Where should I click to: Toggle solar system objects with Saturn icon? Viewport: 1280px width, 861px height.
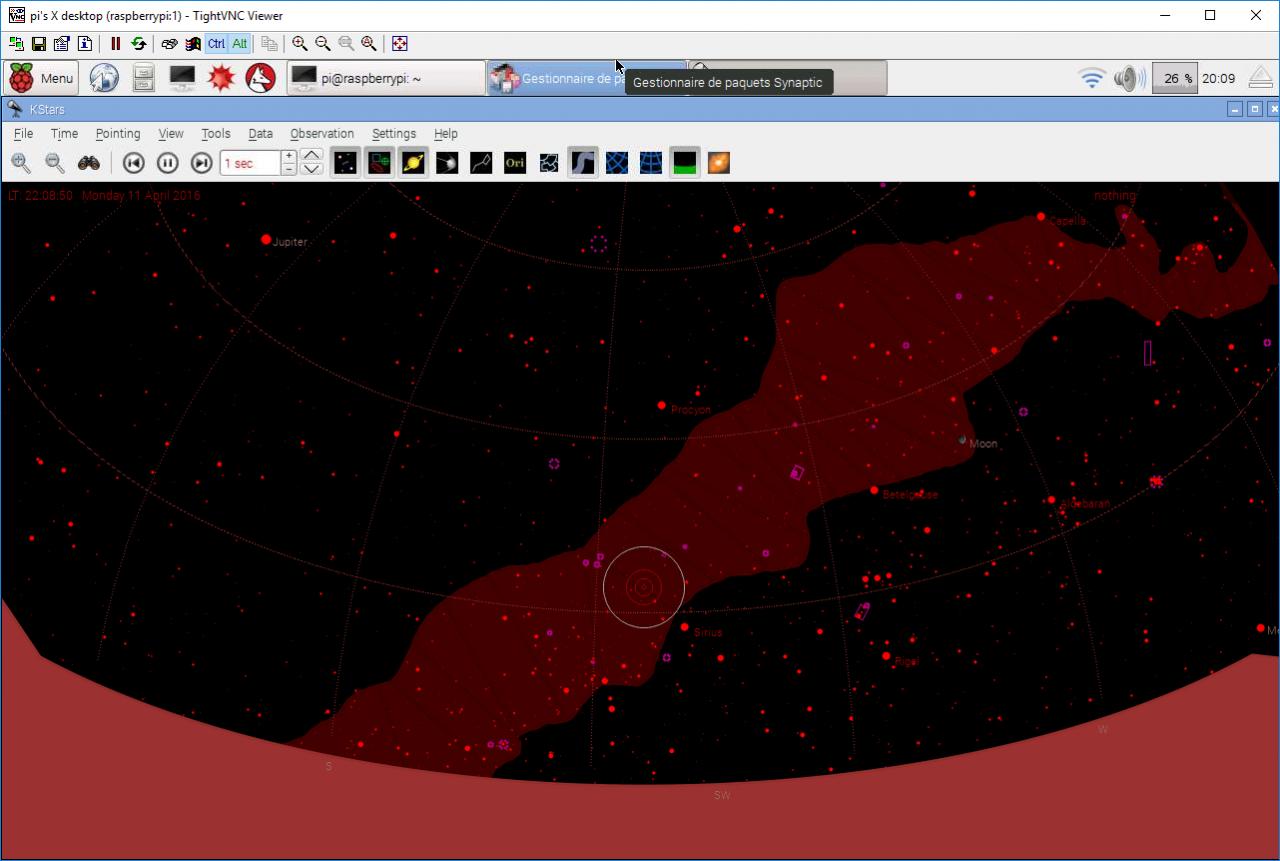pos(413,162)
